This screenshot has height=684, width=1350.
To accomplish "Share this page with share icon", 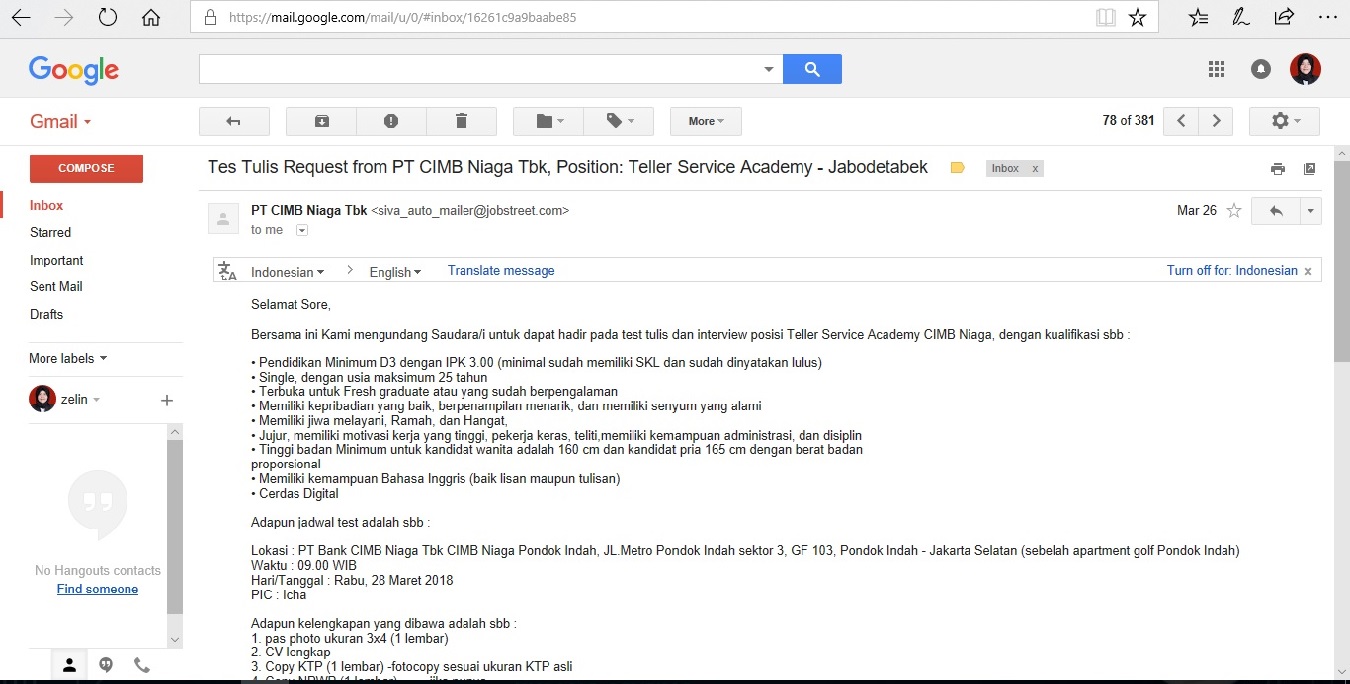I will [1284, 18].
